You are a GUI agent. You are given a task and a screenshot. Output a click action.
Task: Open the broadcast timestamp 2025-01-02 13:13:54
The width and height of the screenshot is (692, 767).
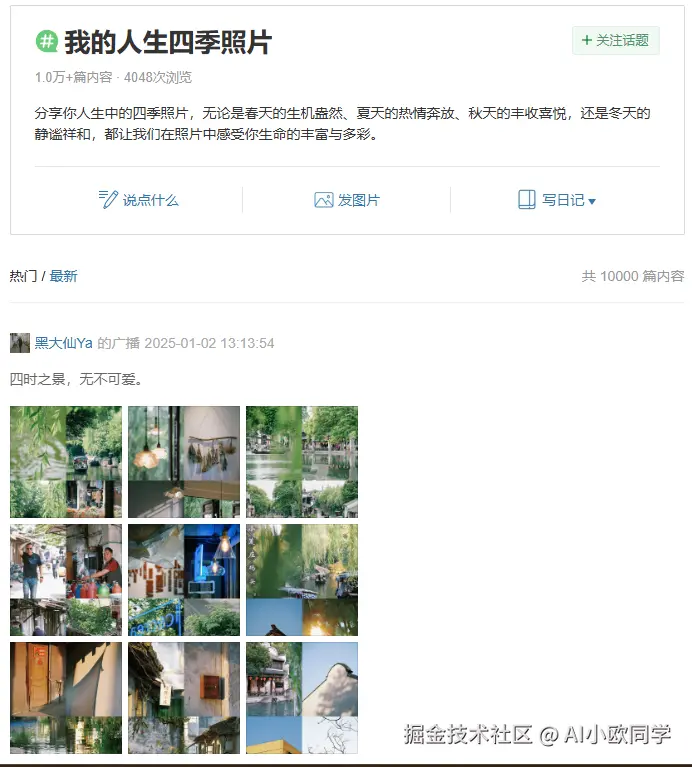pyautogui.click(x=209, y=343)
